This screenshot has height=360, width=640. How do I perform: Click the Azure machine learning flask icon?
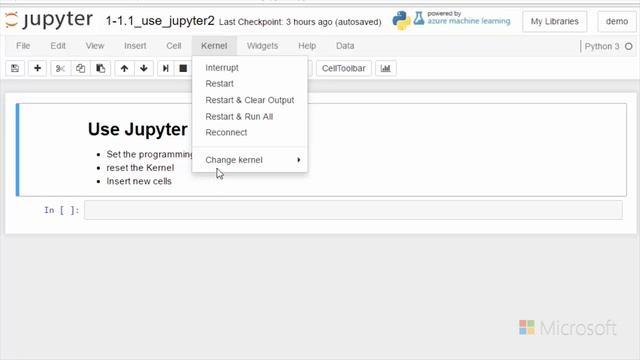(x=419, y=18)
